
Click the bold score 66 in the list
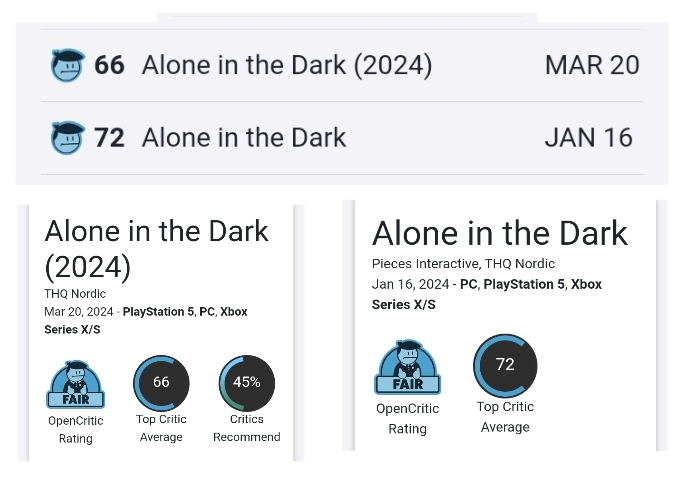110,65
